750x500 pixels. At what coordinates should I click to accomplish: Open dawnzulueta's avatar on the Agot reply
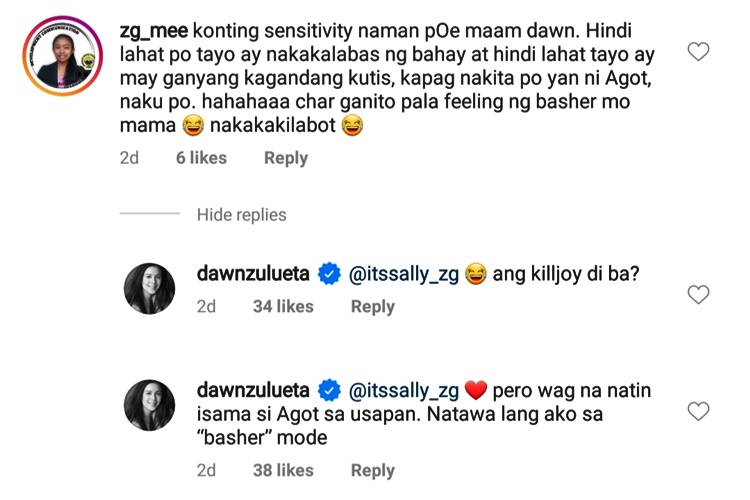(149, 405)
